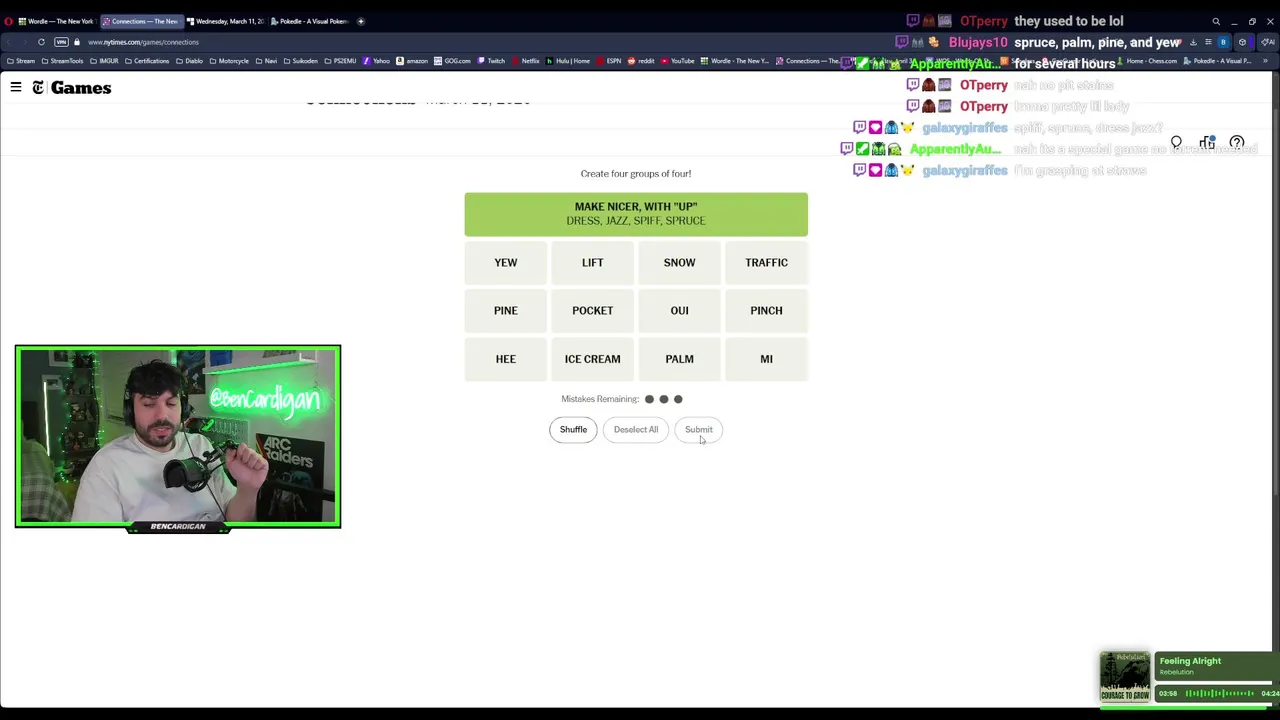Screen dimensions: 1280x720
Task: Open the Hulu | Home bookmark
Action: tap(569, 61)
